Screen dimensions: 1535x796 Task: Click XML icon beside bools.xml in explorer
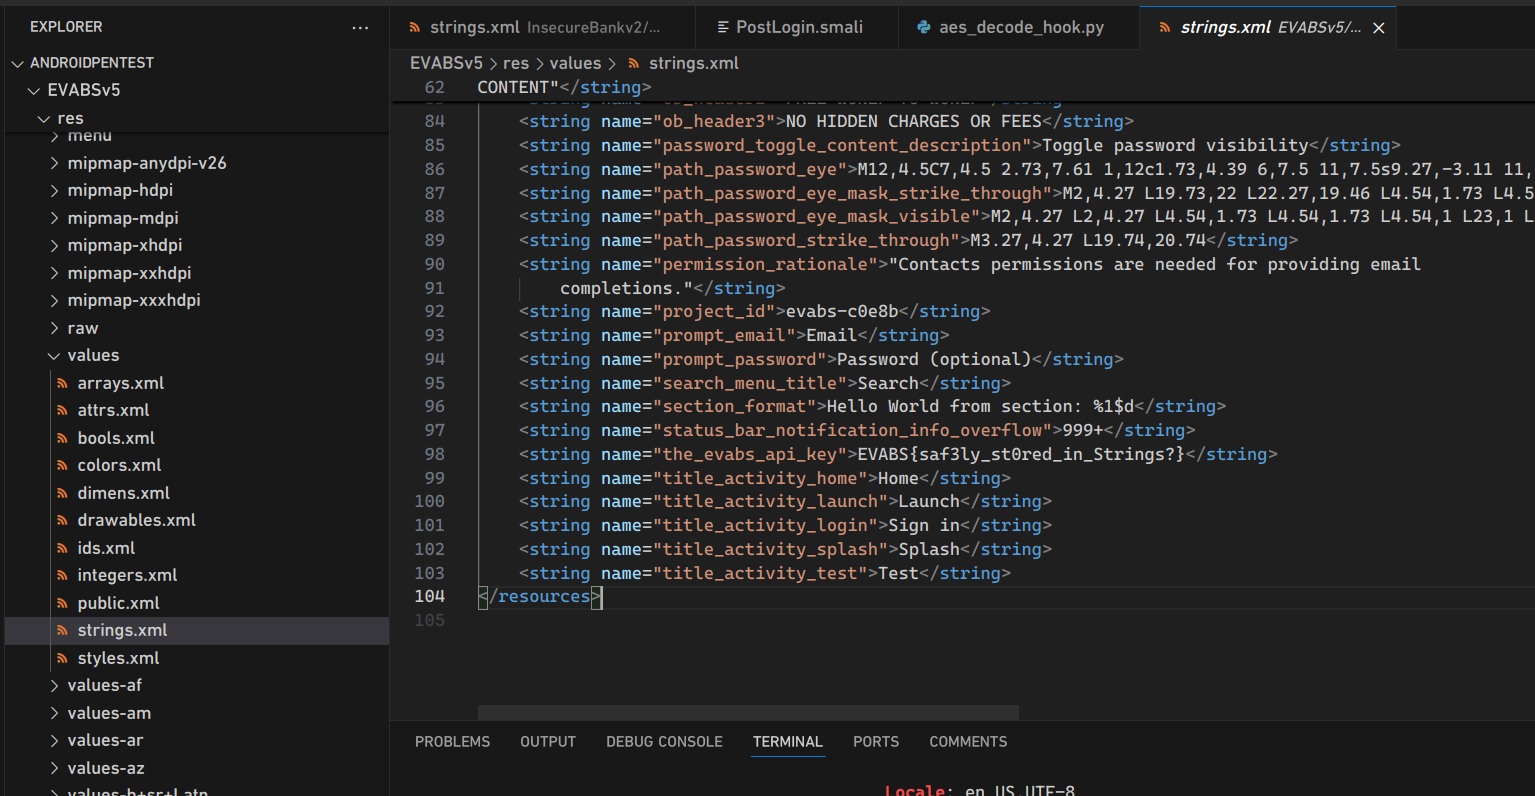pyautogui.click(x=63, y=438)
